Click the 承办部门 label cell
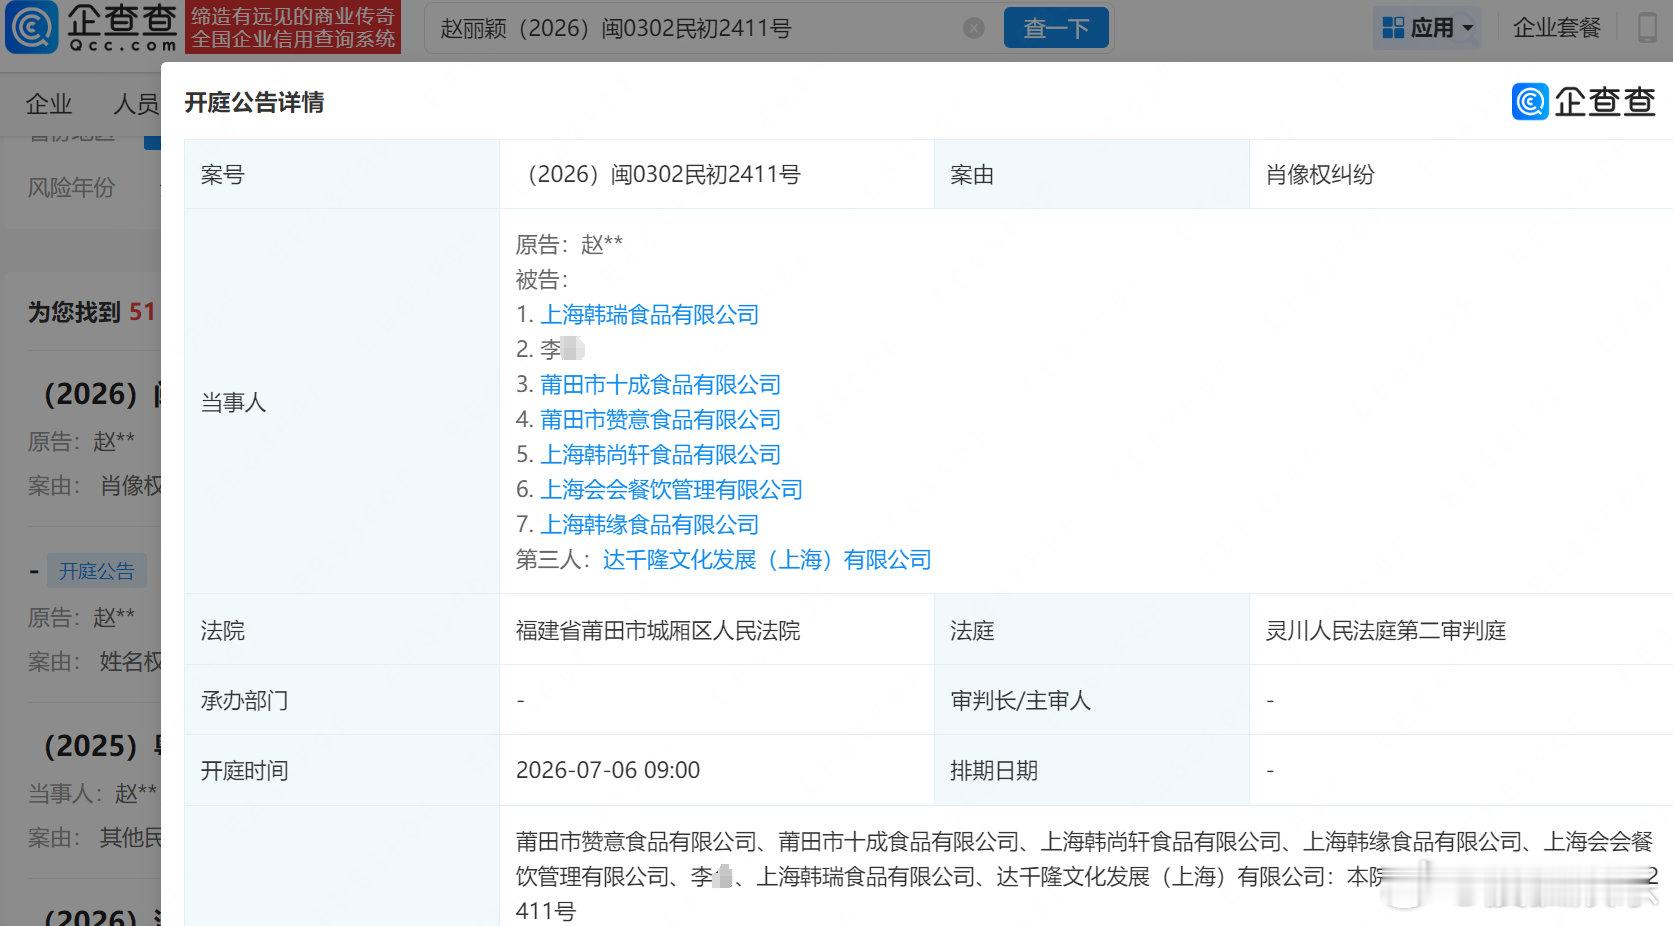 click(x=342, y=700)
